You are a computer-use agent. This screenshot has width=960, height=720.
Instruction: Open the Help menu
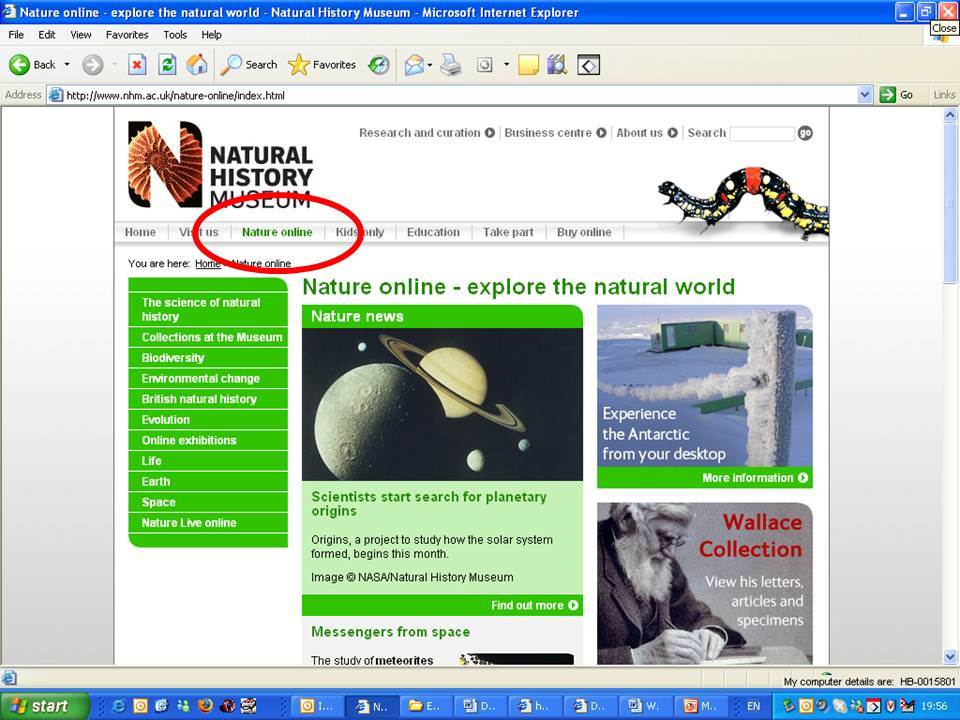(211, 35)
